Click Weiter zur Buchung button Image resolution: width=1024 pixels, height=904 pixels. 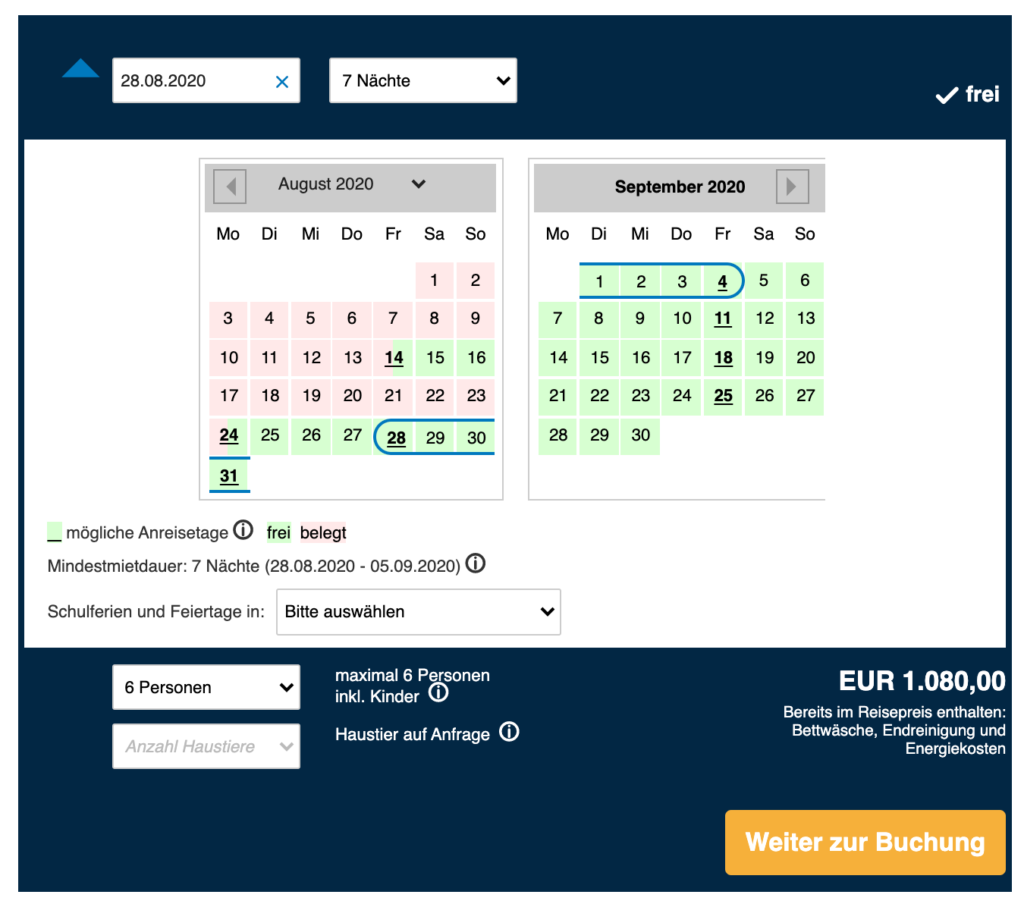point(865,842)
